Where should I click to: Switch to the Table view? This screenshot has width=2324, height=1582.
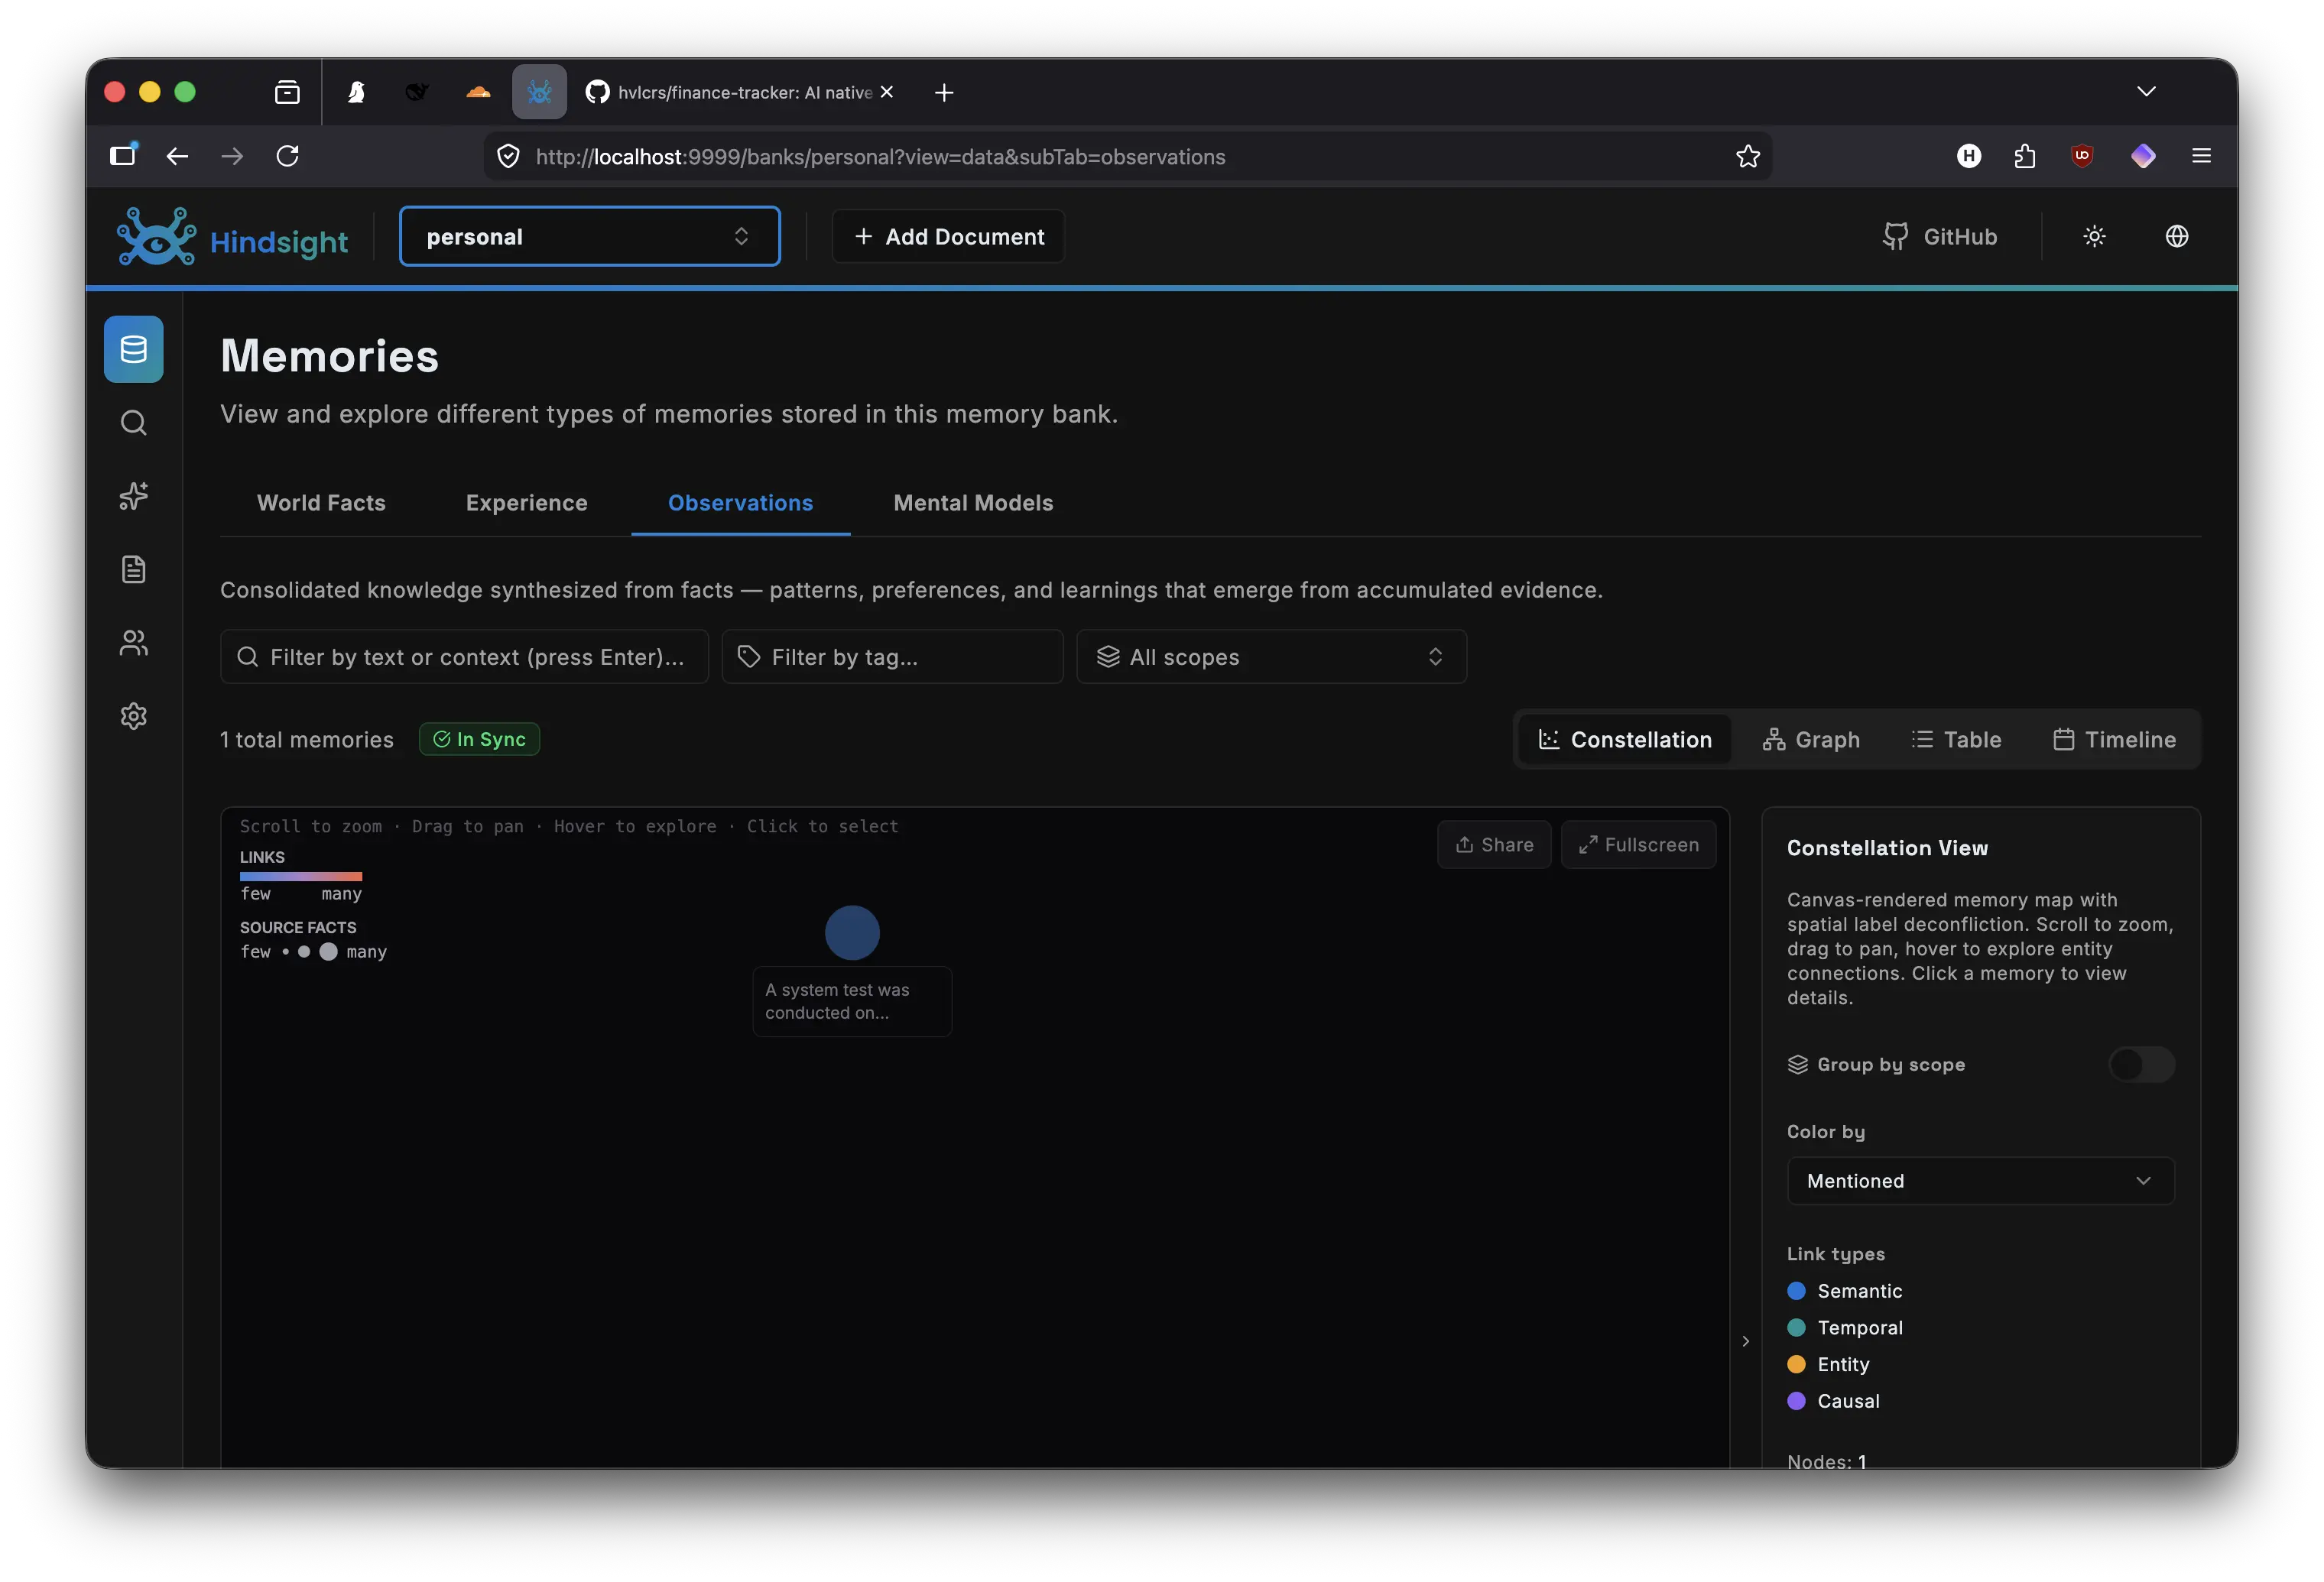(x=1955, y=739)
